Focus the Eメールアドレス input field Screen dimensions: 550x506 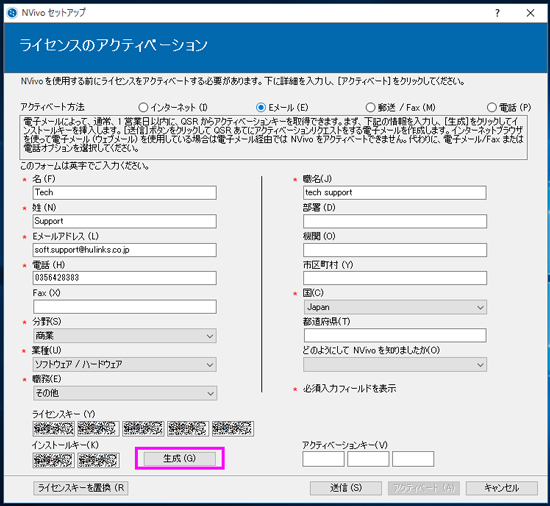125,250
